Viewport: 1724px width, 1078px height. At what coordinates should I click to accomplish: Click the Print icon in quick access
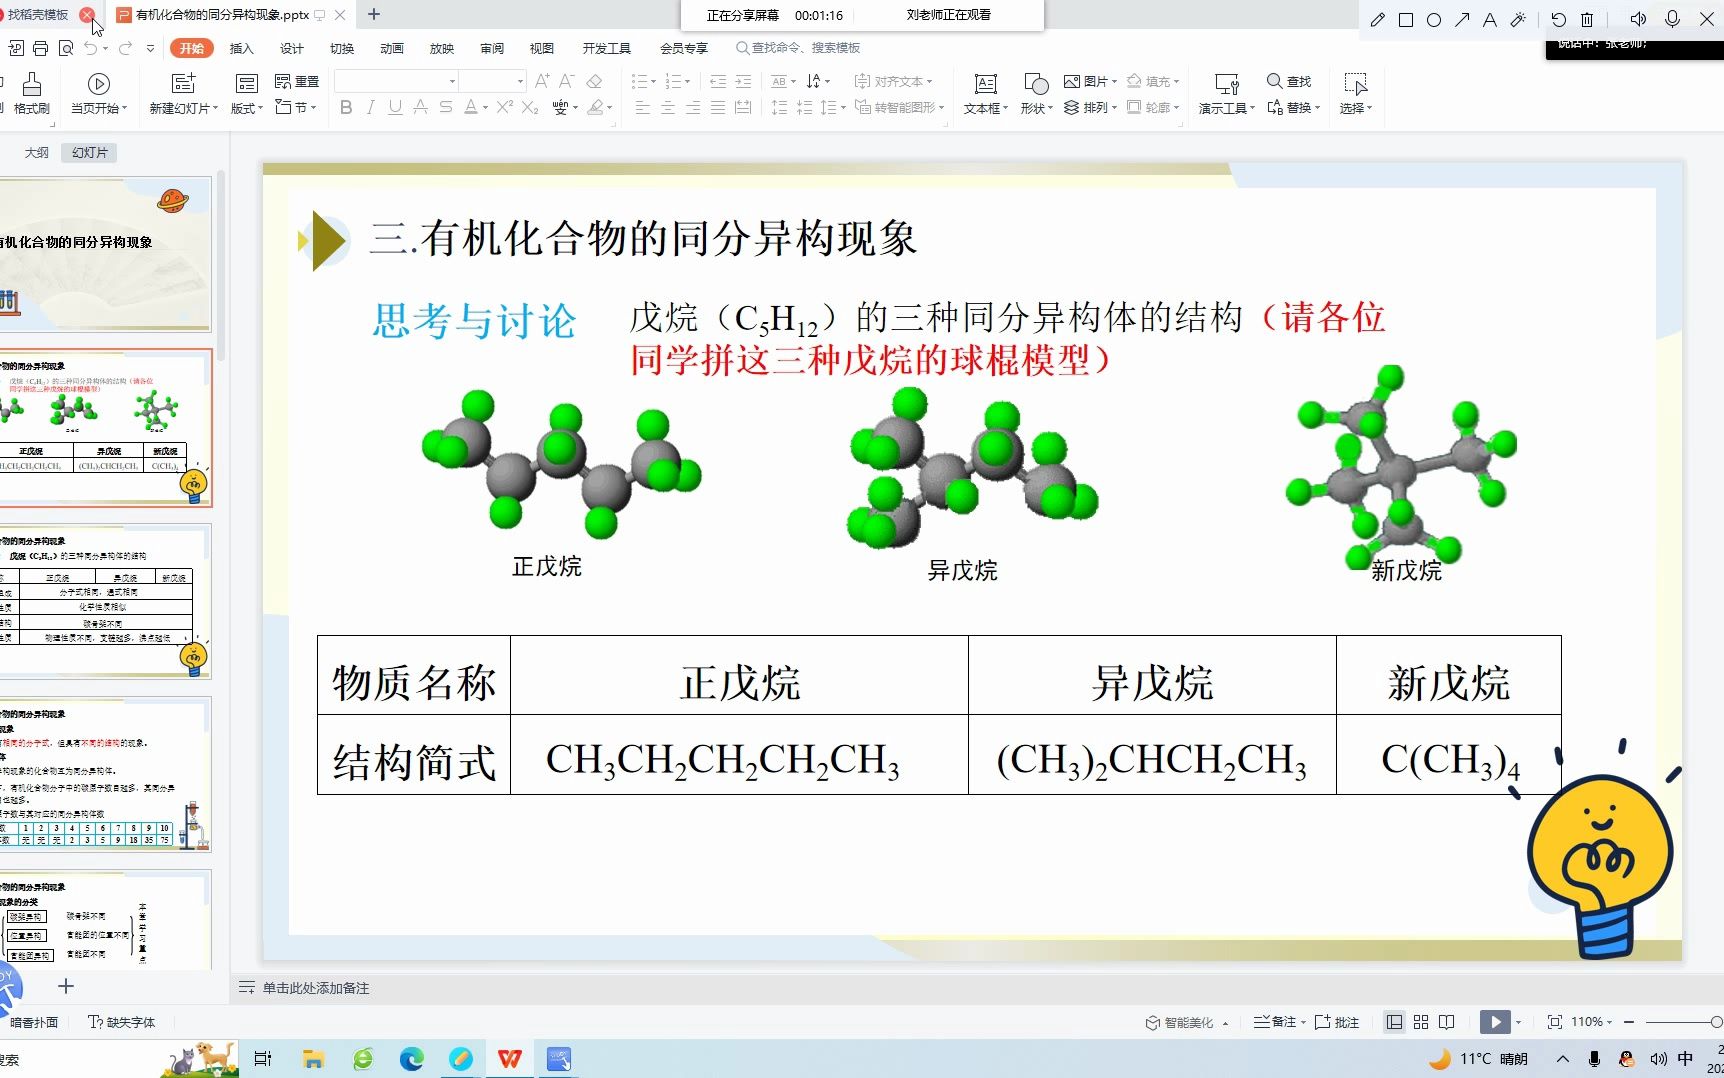(x=40, y=48)
